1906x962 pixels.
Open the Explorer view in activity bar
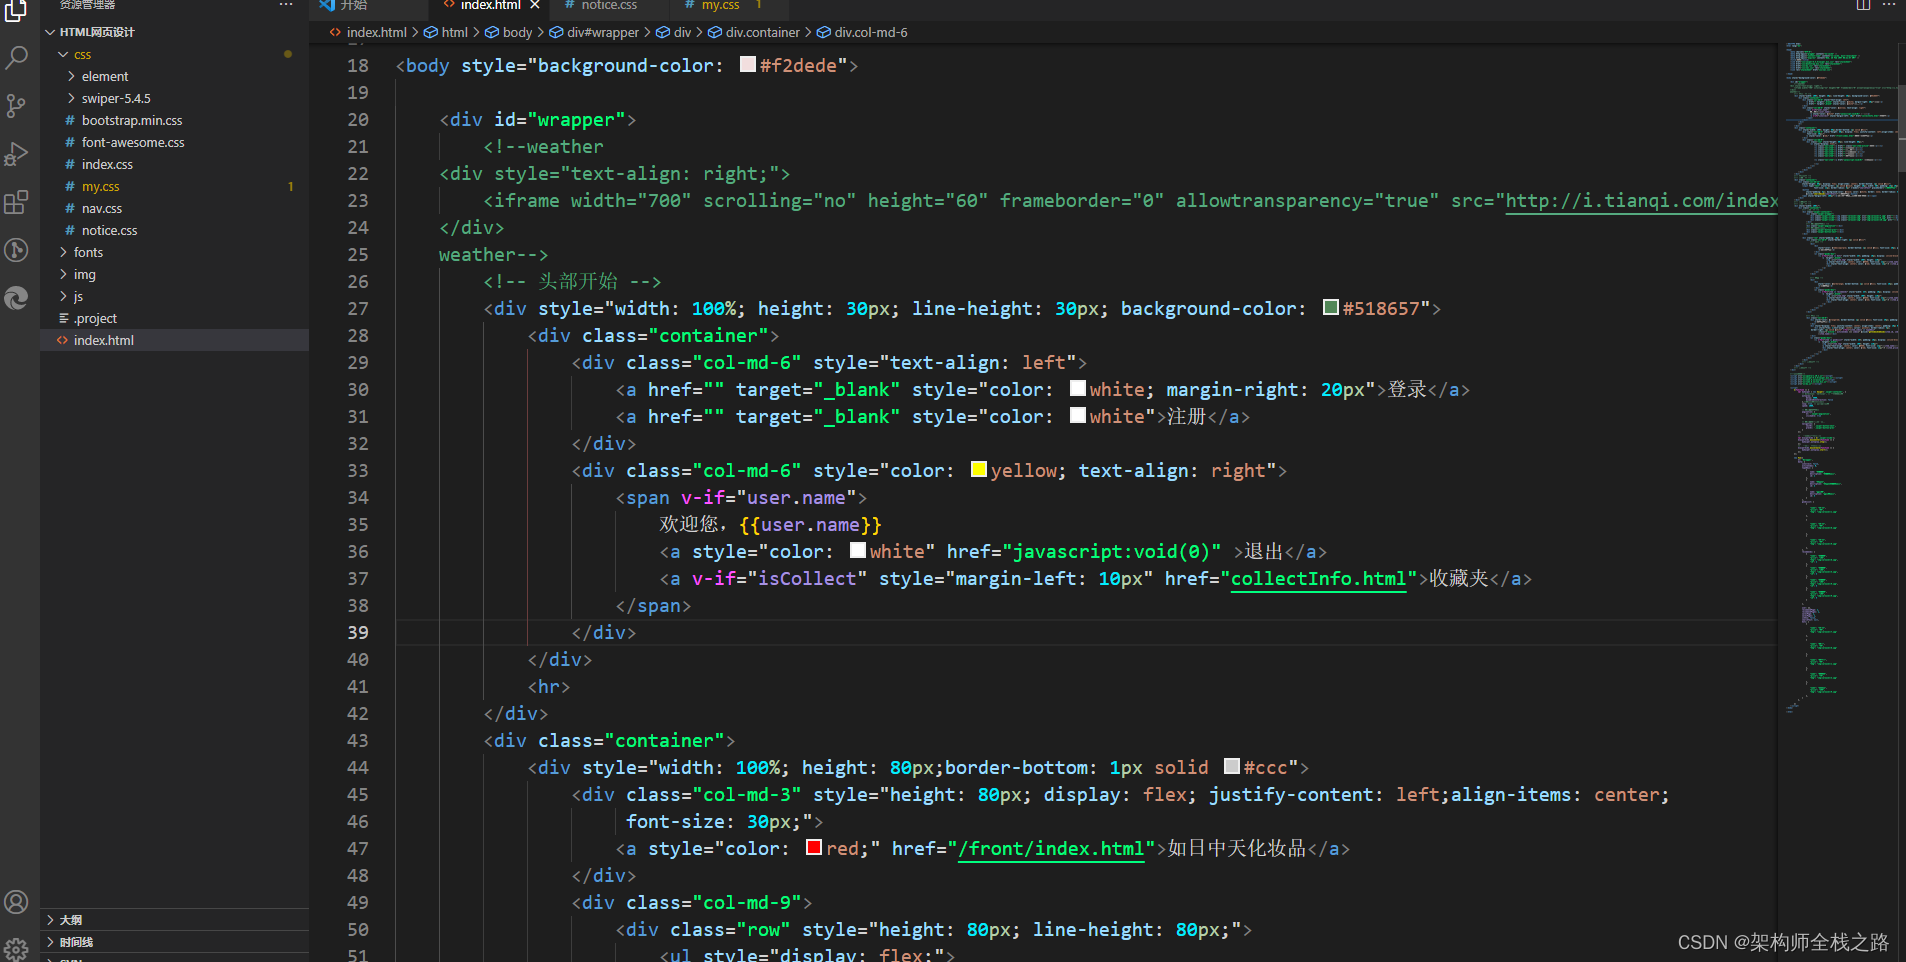click(16, 10)
